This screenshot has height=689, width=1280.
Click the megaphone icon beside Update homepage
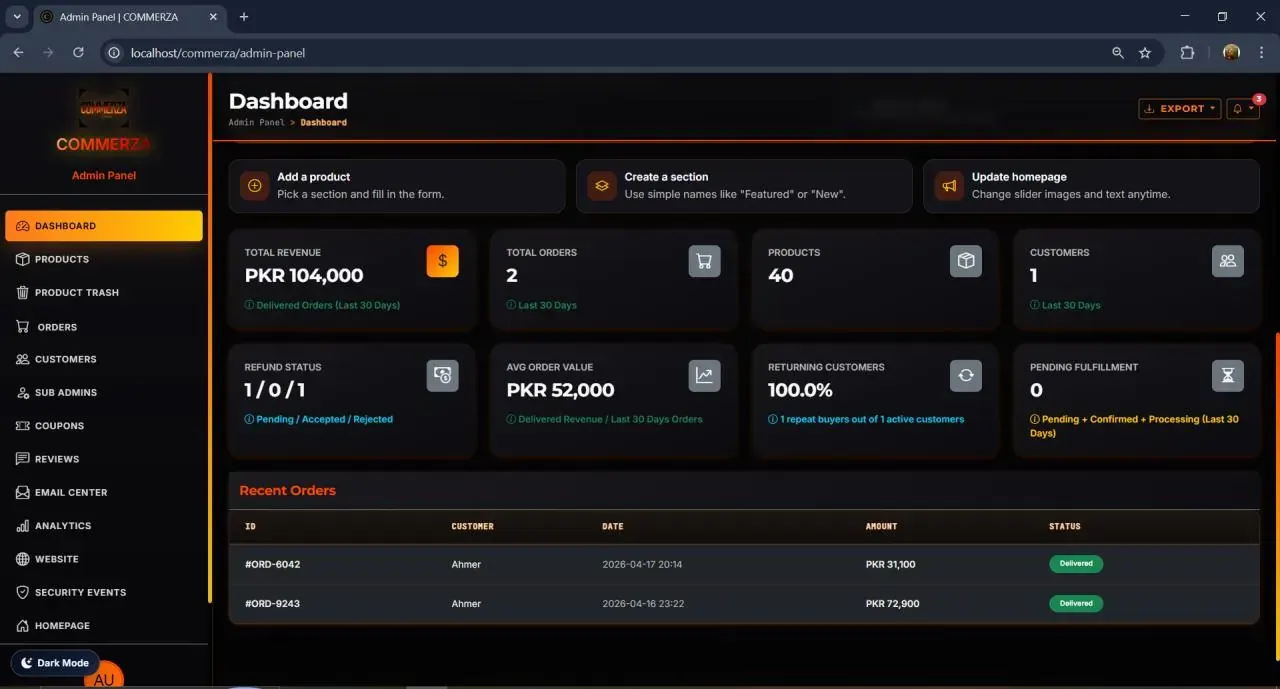pos(949,185)
